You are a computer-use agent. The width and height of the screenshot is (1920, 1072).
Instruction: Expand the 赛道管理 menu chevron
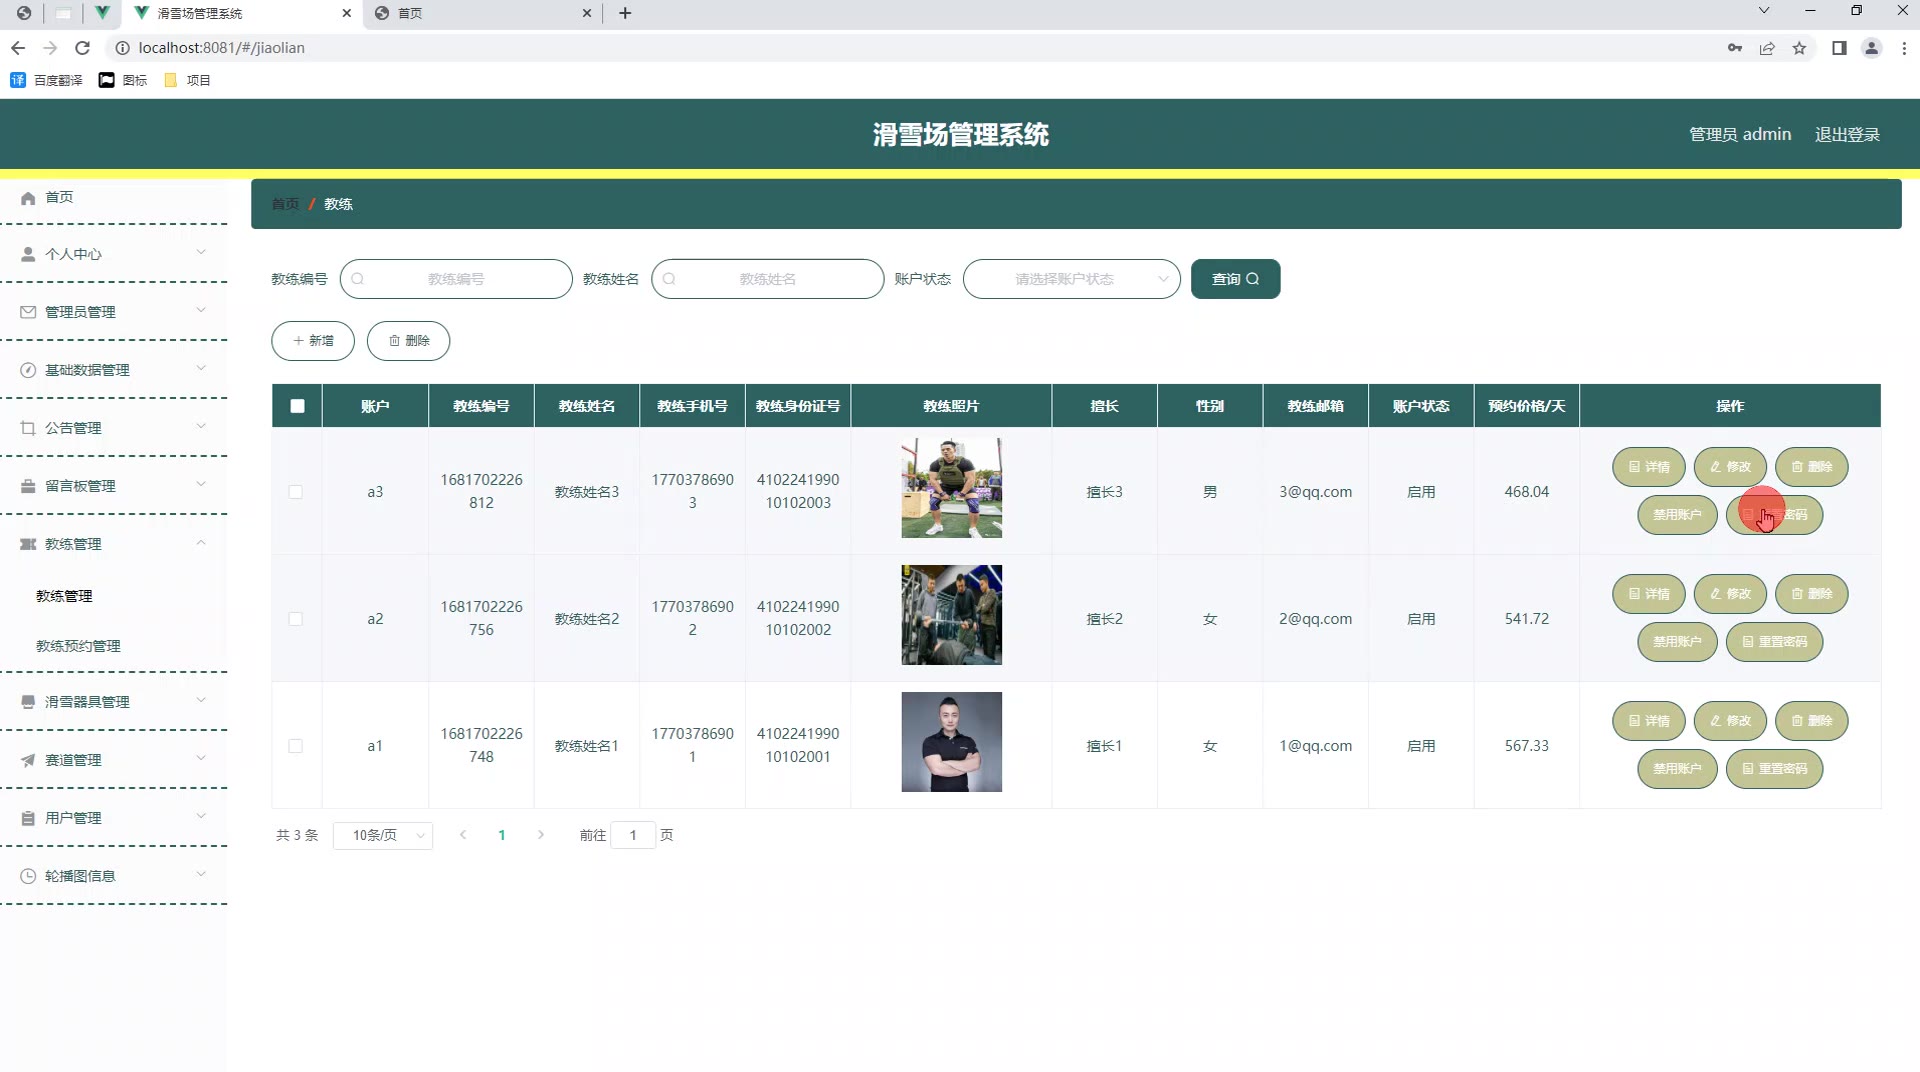click(201, 759)
